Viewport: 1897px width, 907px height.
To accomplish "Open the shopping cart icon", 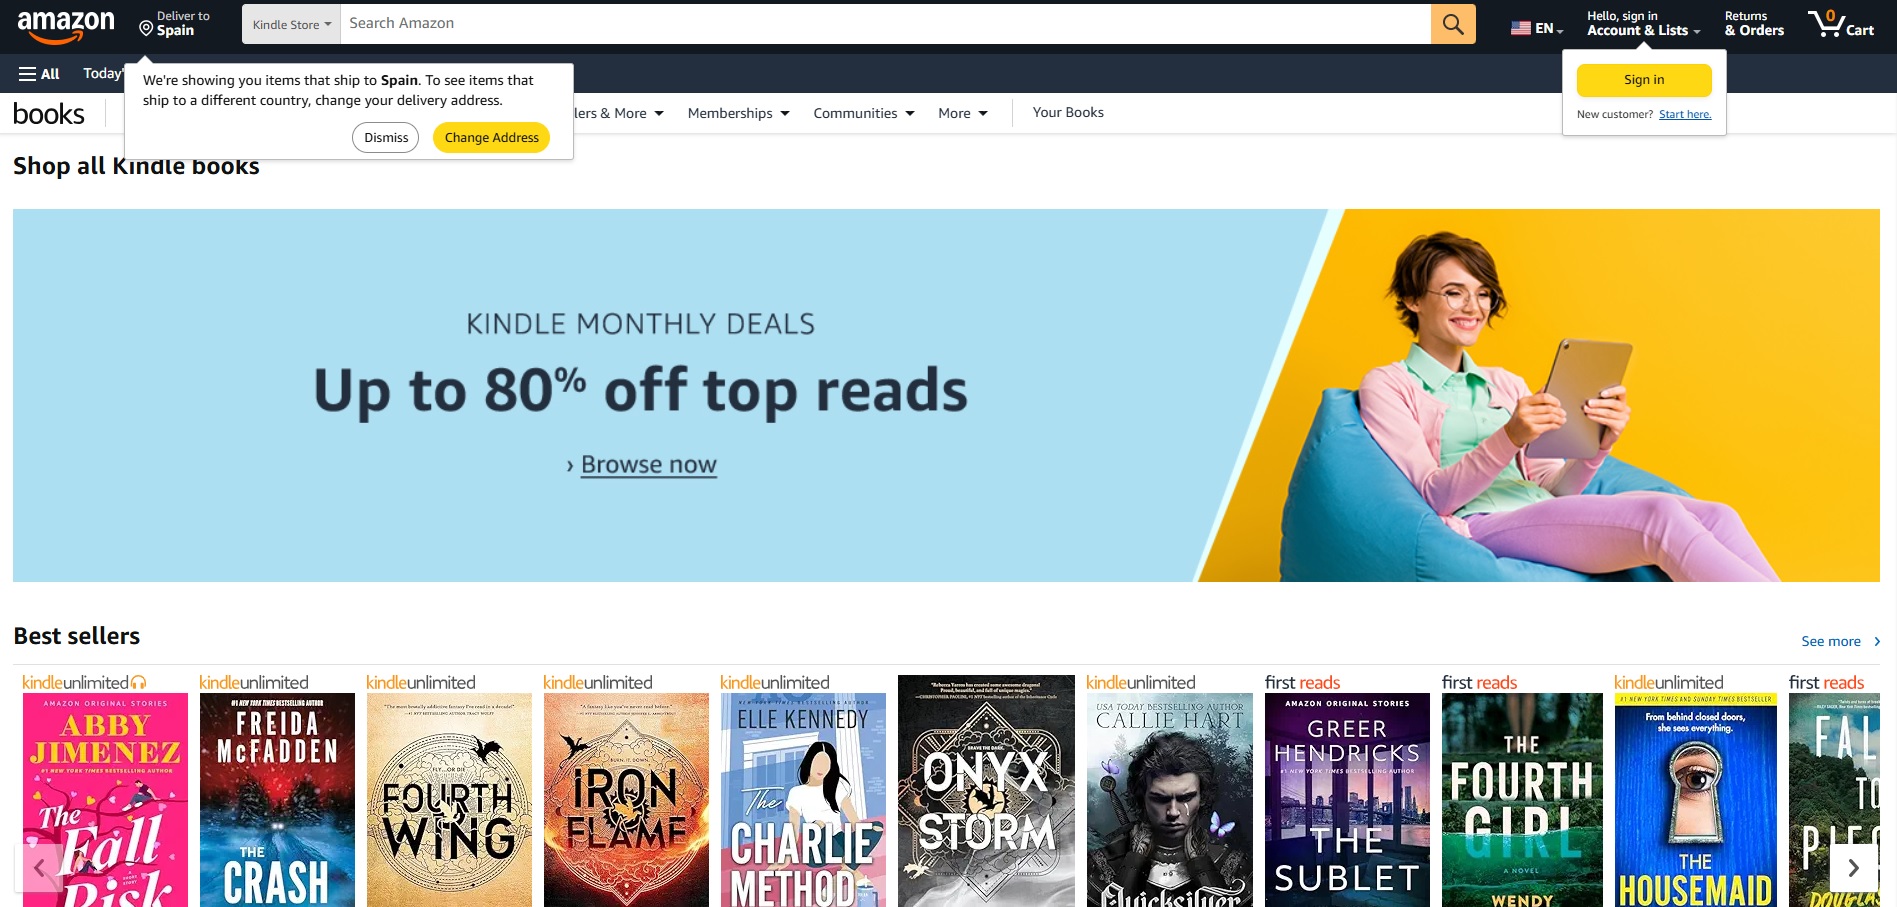I will coord(1840,24).
